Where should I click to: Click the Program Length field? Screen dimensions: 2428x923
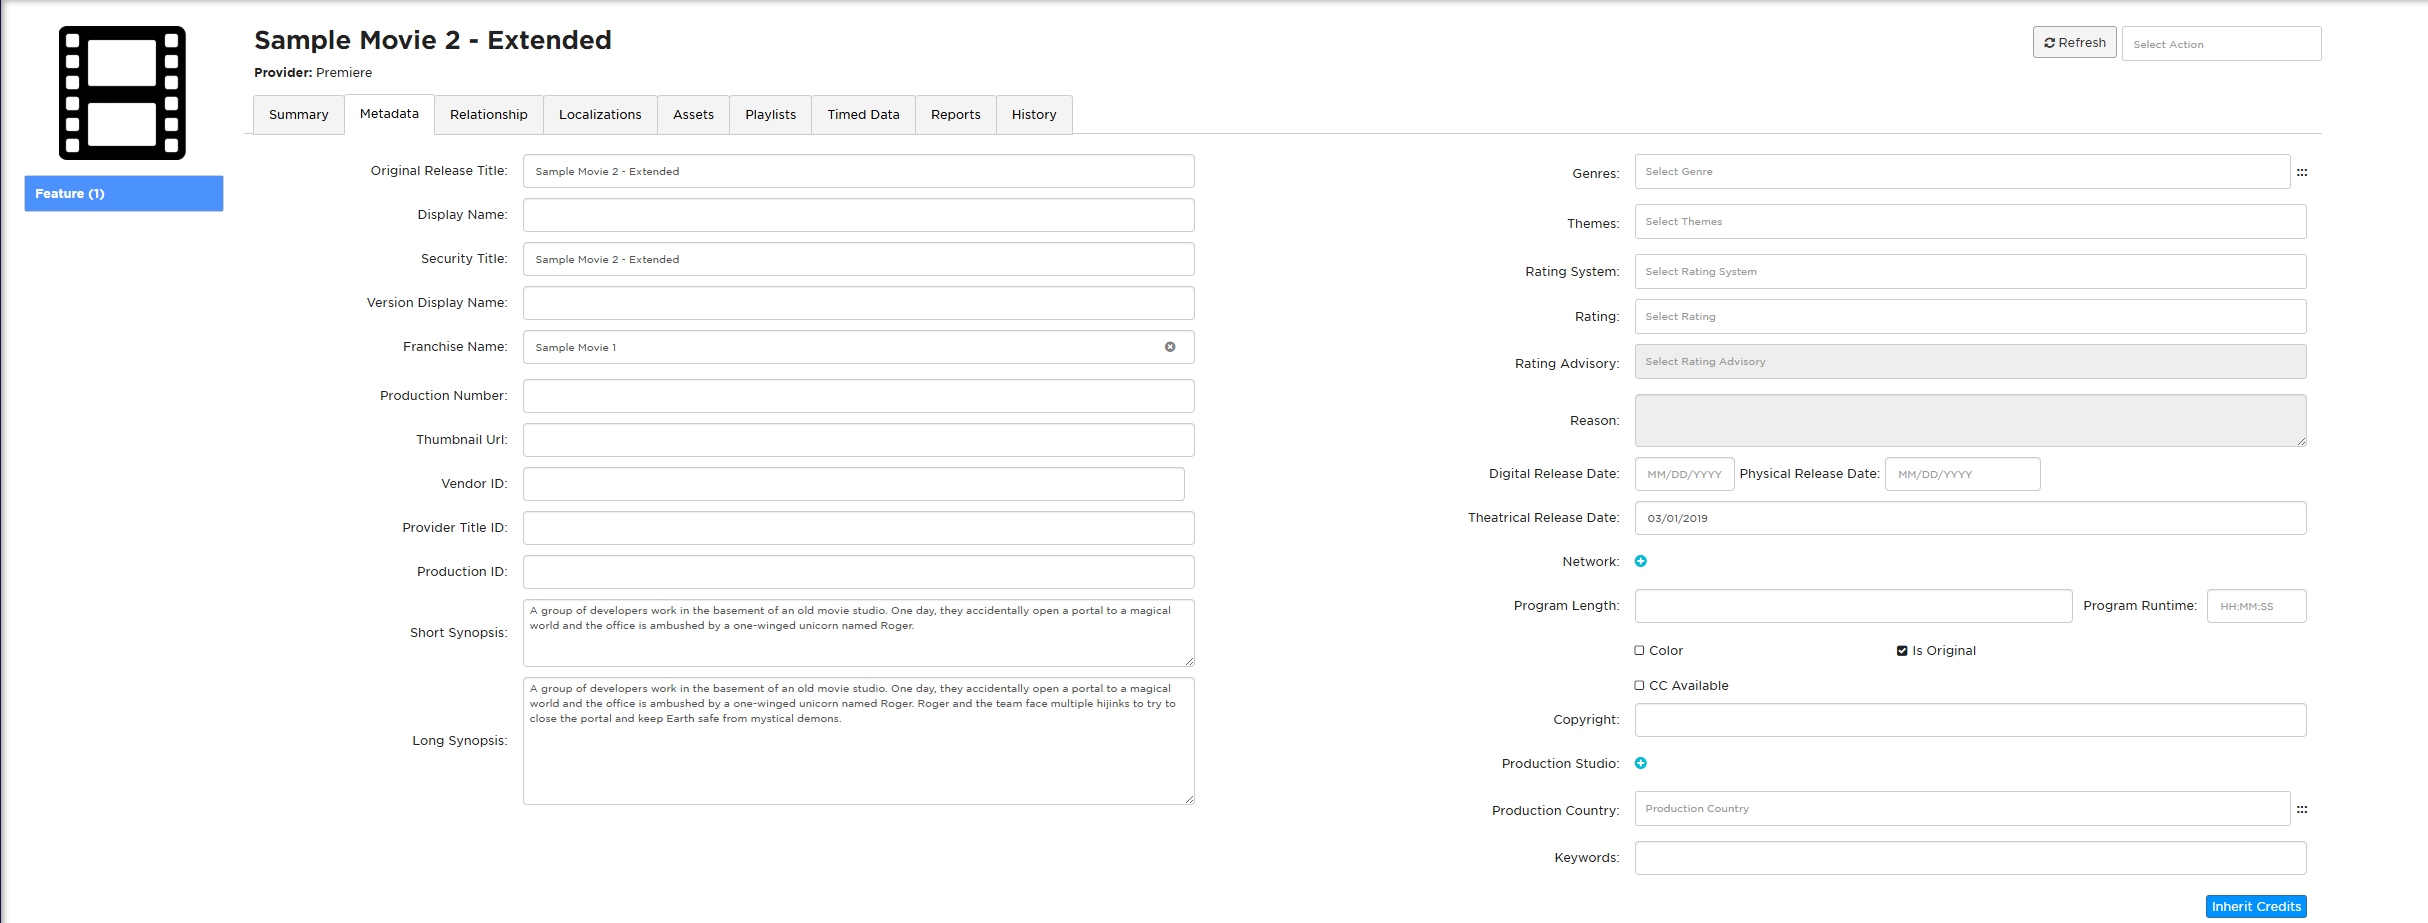[1853, 606]
